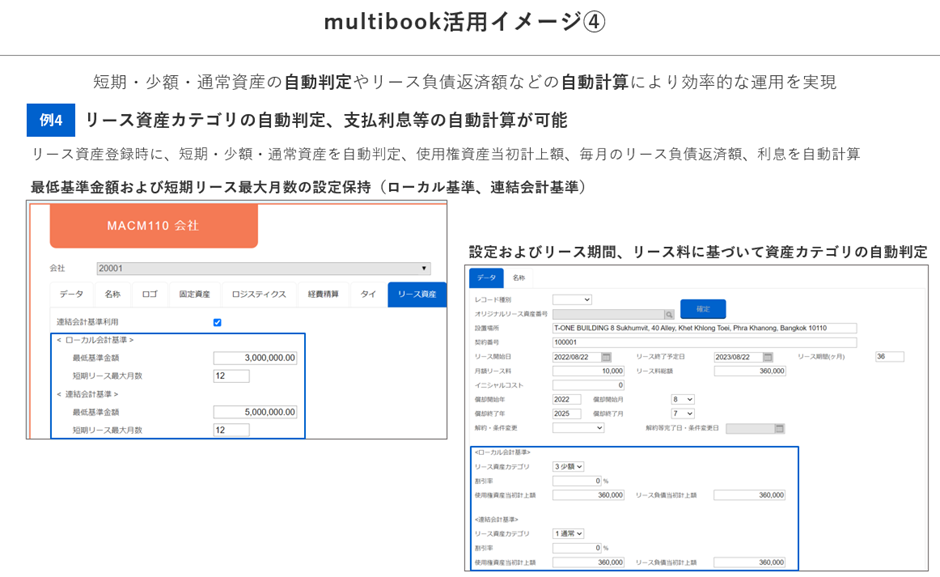Expand the 解約・条件変更 dropdown
The height and width of the screenshot is (577, 940).
pyautogui.click(x=578, y=428)
